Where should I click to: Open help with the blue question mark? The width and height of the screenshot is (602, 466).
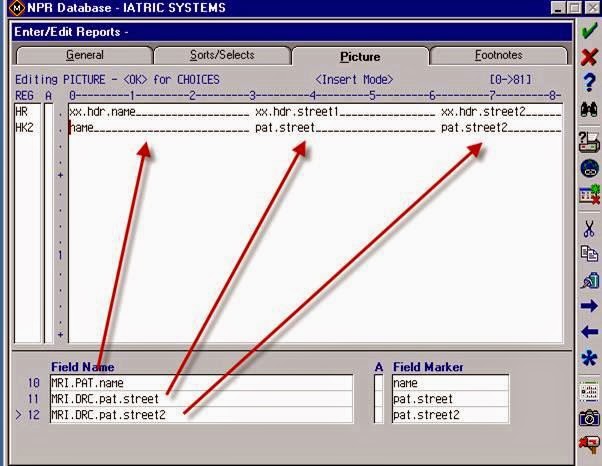point(589,82)
